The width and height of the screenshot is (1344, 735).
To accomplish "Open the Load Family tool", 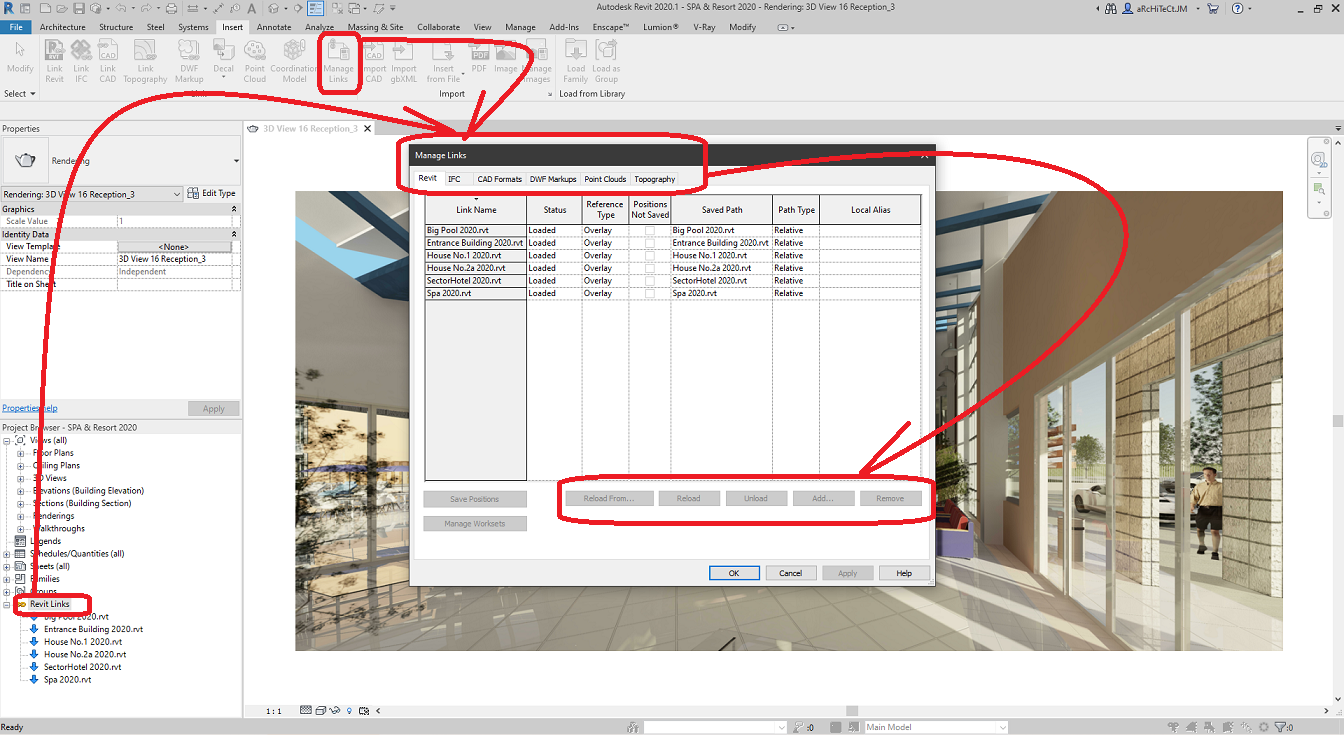I will click(575, 58).
